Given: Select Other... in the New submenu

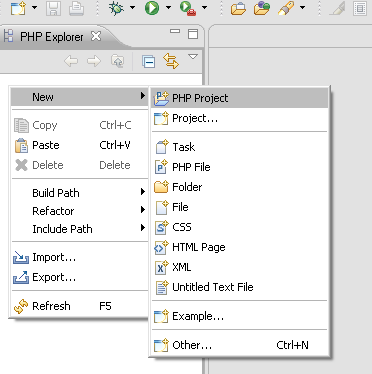Looking at the screenshot, I should point(239,345).
